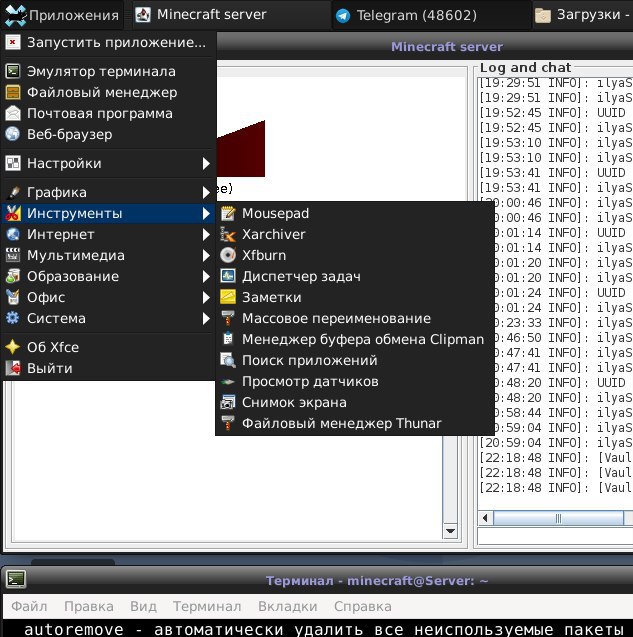Open the Правка menu in Terminal
This screenshot has height=637, width=633.
pyautogui.click(x=89, y=607)
